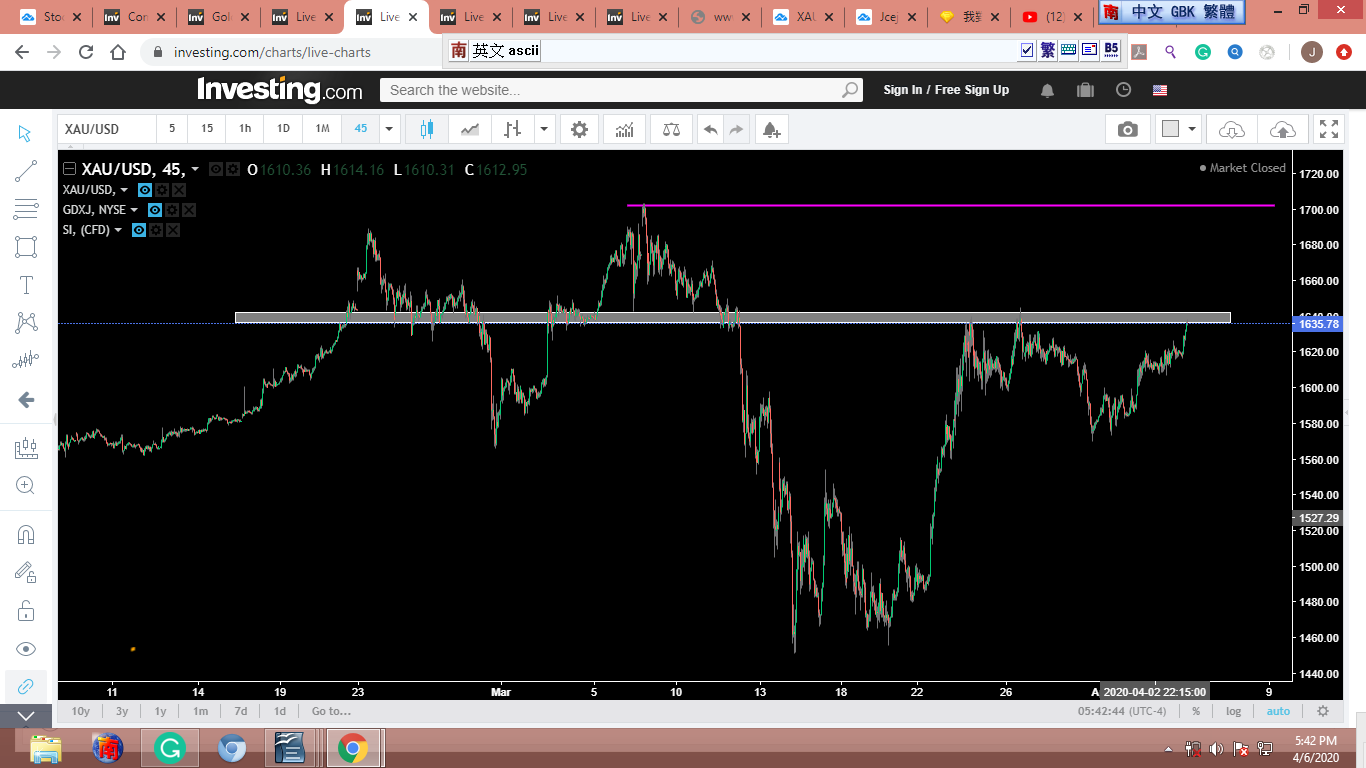
Task: Select the 1D interval tab
Action: [x=283, y=129]
